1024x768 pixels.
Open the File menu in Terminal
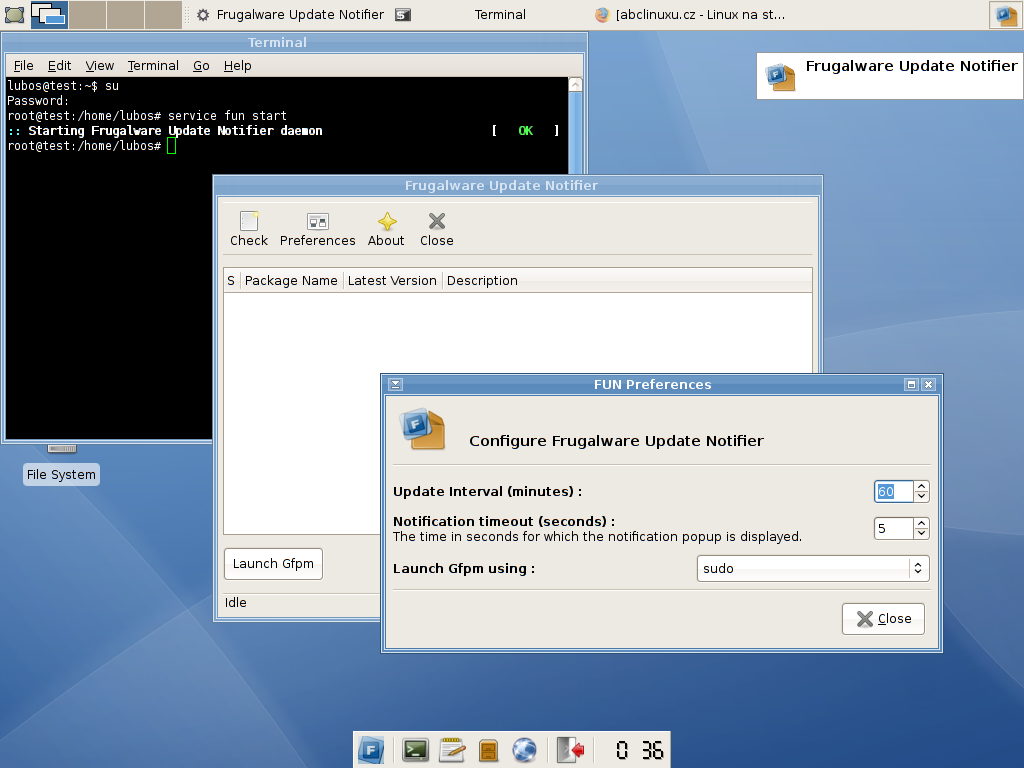click(x=24, y=65)
